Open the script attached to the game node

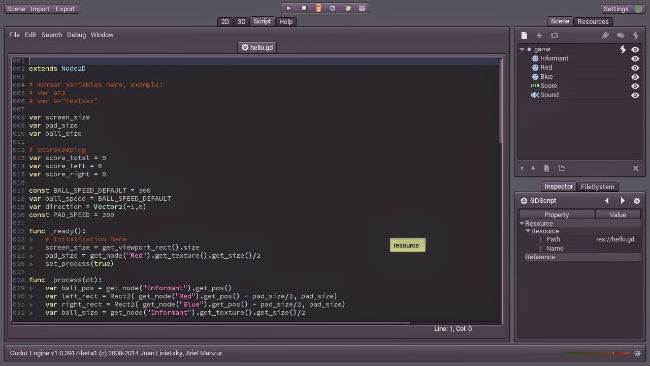(x=623, y=49)
